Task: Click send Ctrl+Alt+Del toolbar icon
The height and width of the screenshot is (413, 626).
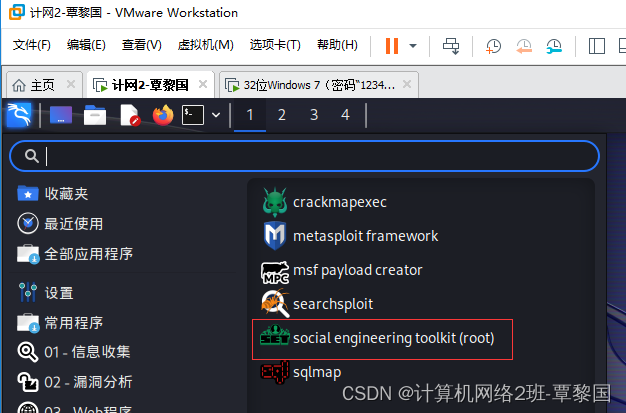Action: click(451, 46)
